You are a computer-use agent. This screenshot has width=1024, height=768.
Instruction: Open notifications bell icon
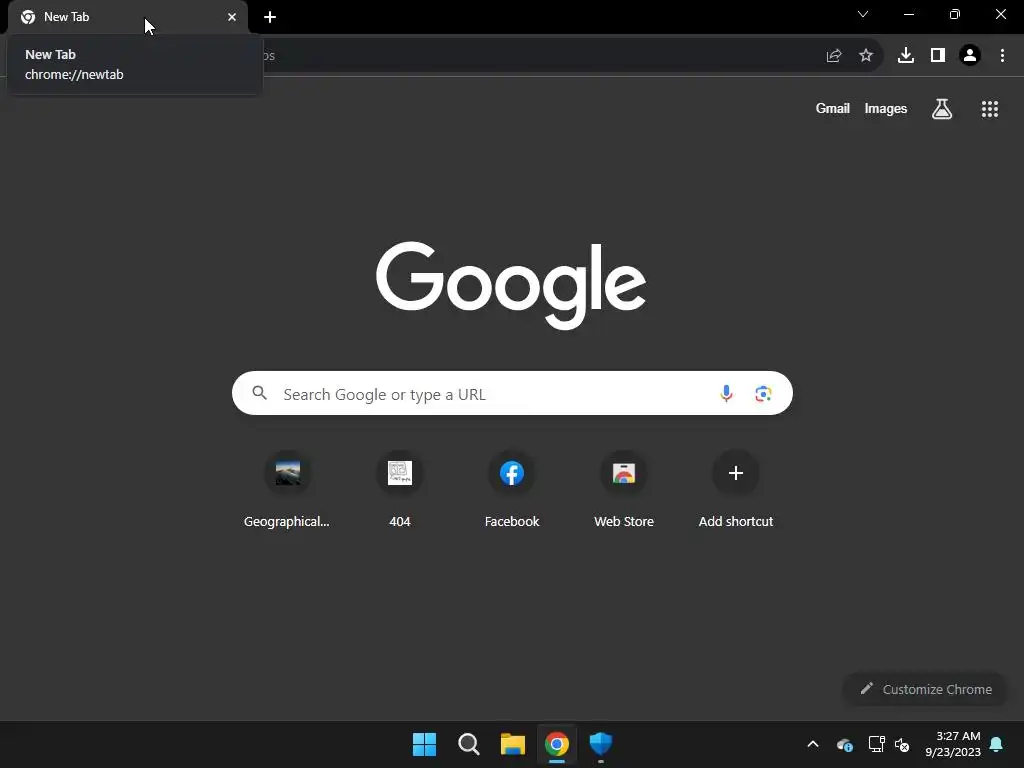tap(997, 744)
